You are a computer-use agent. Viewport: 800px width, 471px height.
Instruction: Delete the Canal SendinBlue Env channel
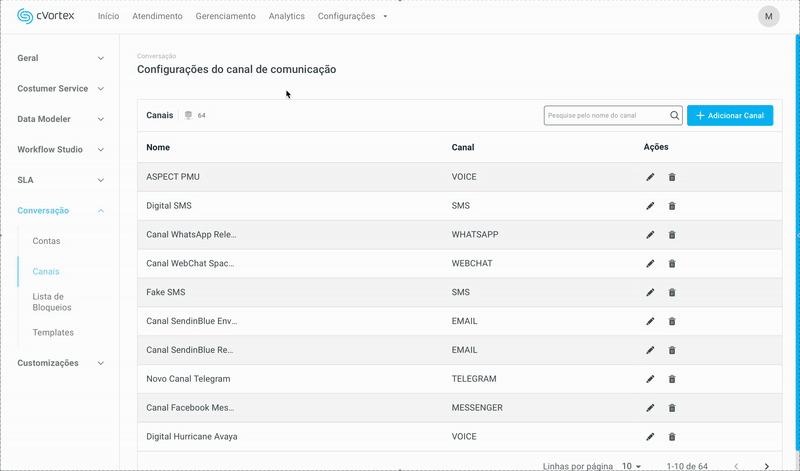[x=672, y=321]
